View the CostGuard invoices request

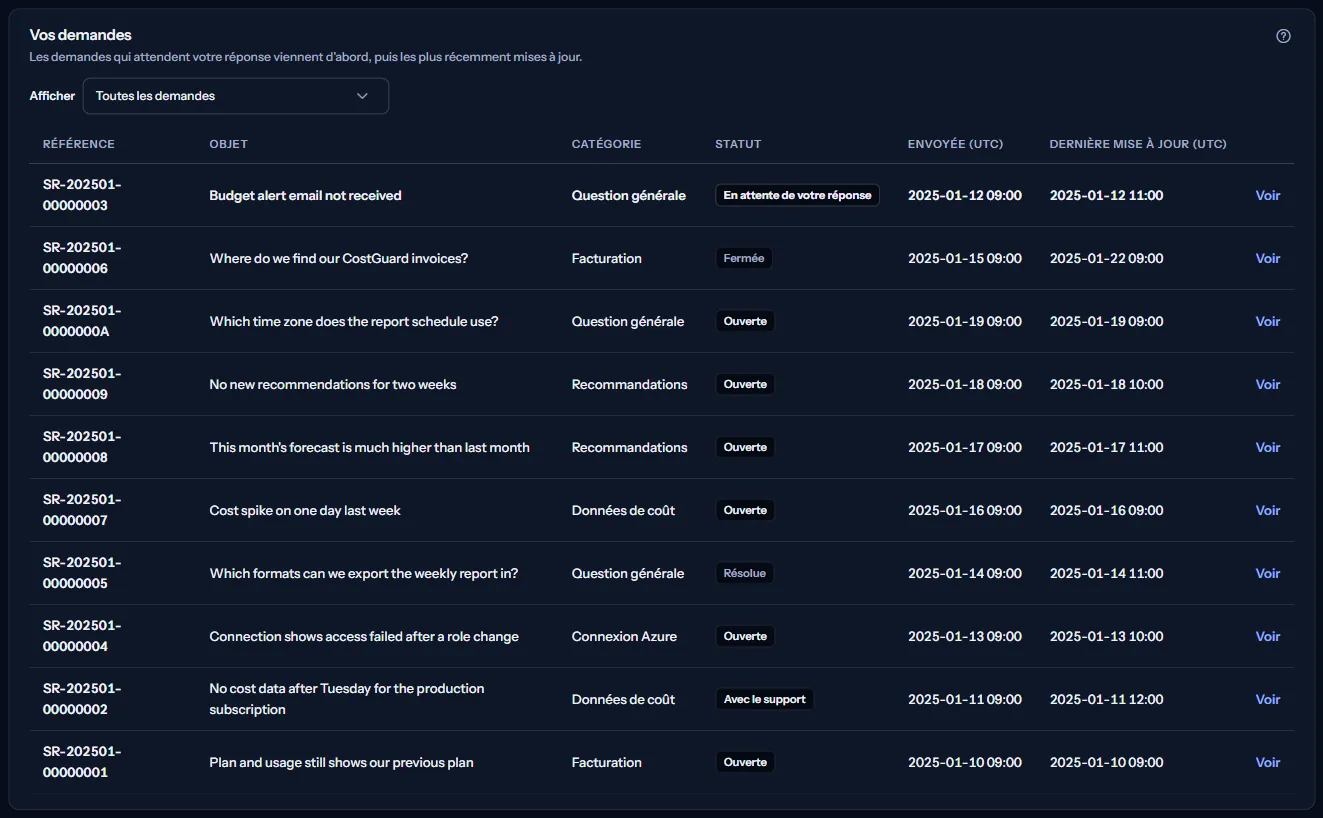1267,259
